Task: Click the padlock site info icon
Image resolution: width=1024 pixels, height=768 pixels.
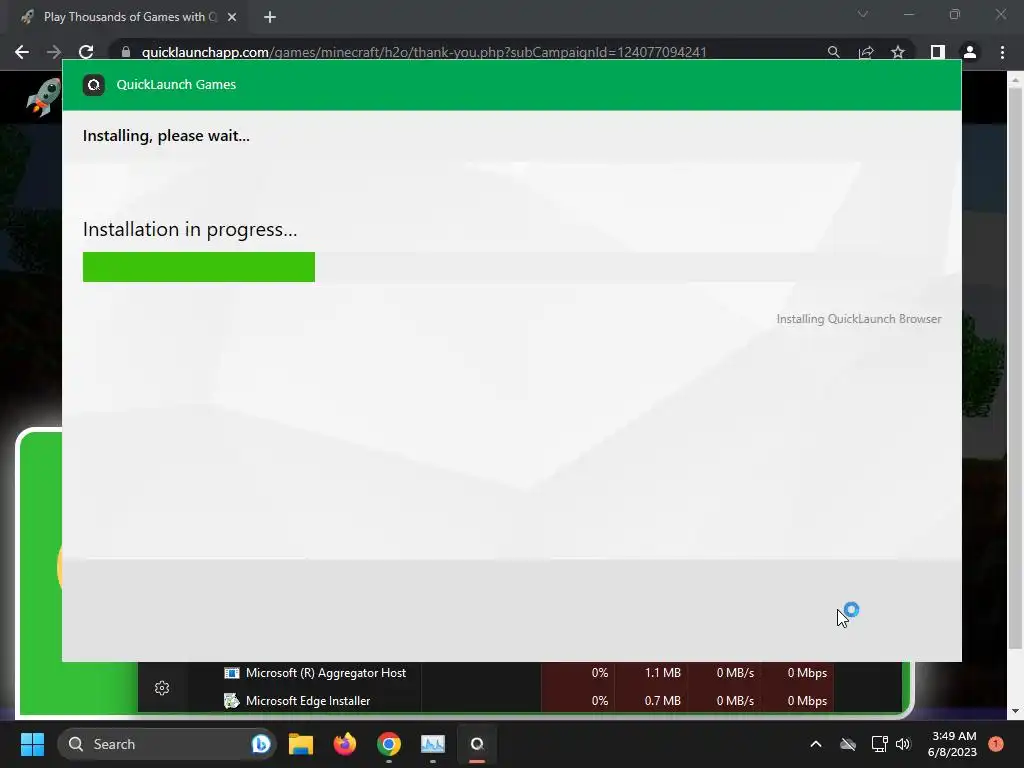Action: click(x=126, y=52)
